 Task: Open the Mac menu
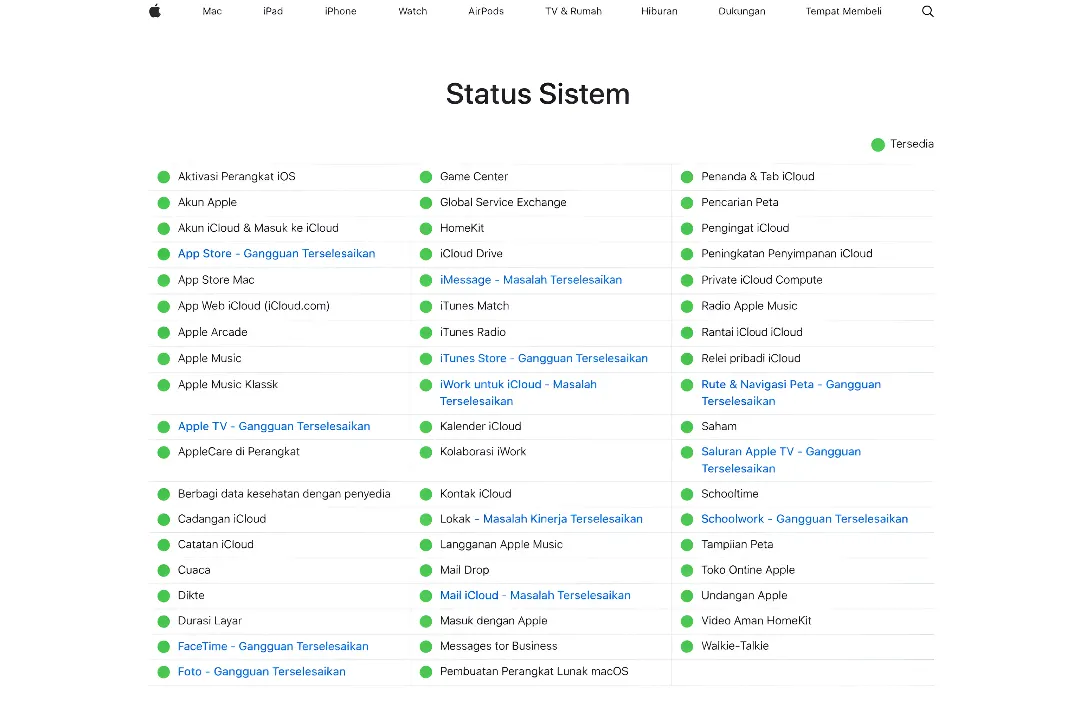(x=212, y=11)
